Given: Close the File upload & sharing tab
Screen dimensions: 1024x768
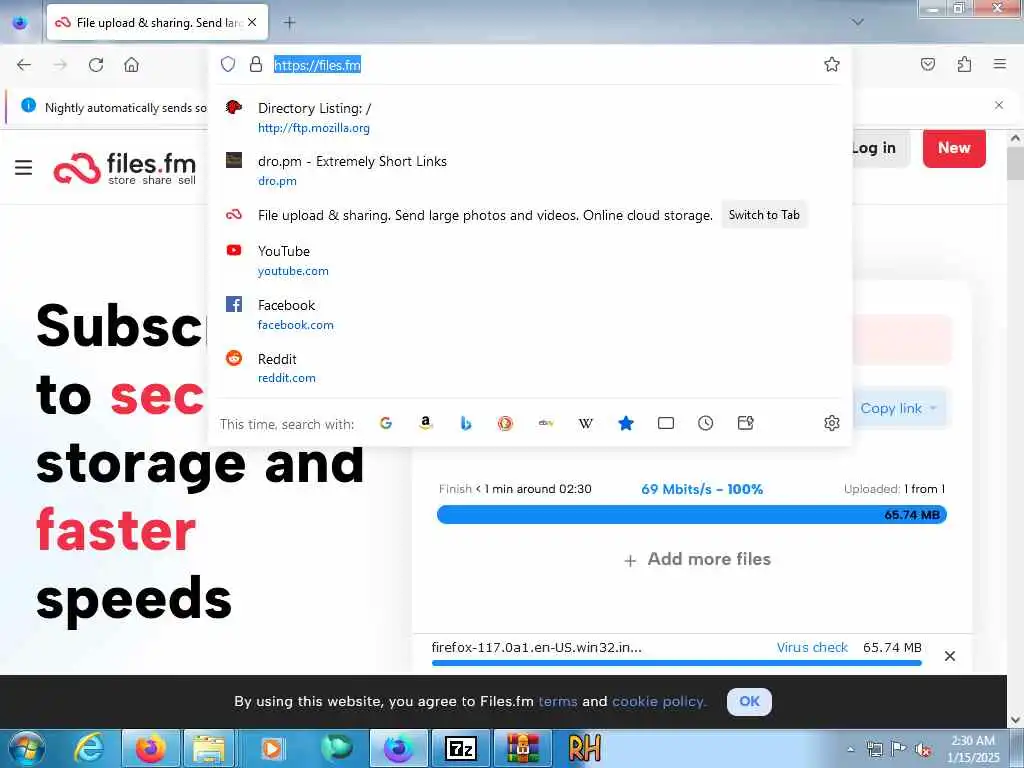Looking at the screenshot, I should click(252, 22).
